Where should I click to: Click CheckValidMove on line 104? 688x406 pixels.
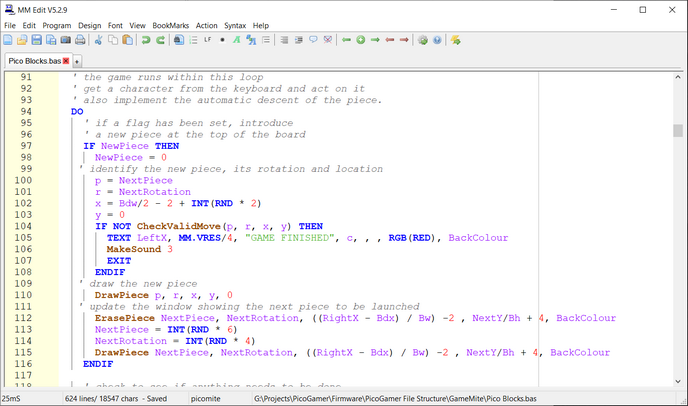(x=179, y=226)
